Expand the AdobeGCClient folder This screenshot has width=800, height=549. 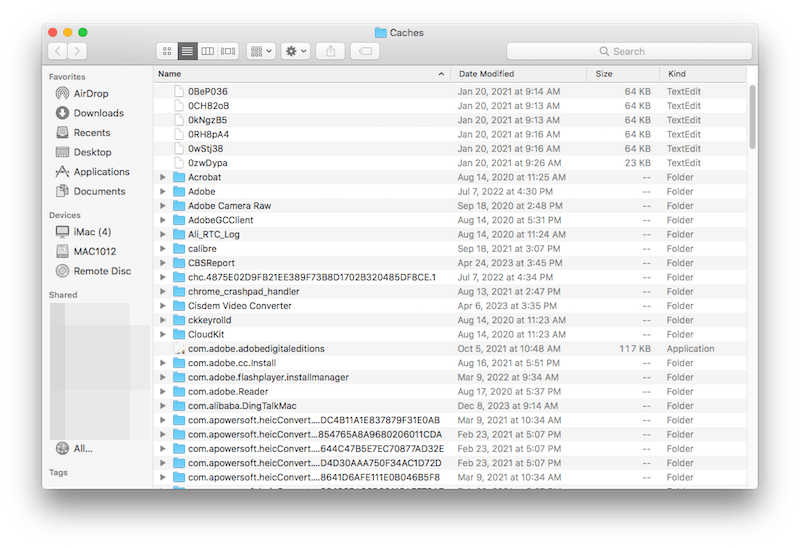pos(163,220)
